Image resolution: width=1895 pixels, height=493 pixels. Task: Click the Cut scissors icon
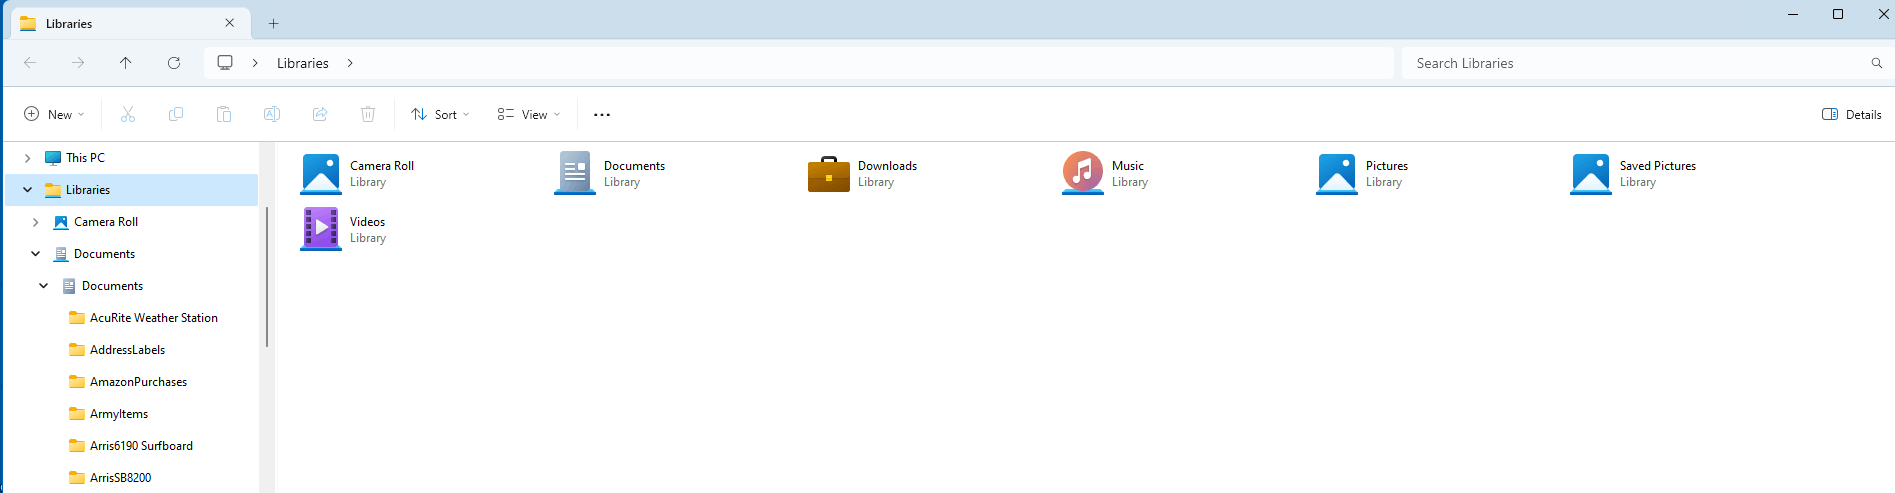click(128, 115)
